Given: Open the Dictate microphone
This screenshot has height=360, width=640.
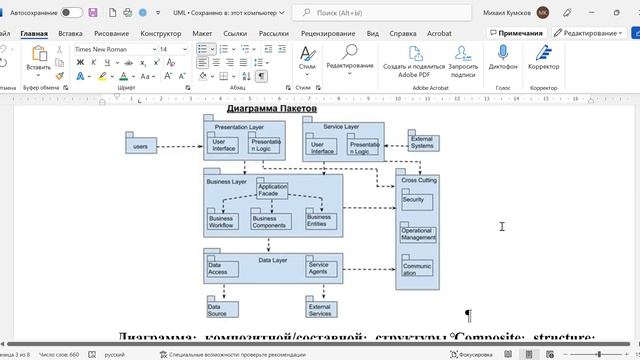Looking at the screenshot, I should (503, 58).
